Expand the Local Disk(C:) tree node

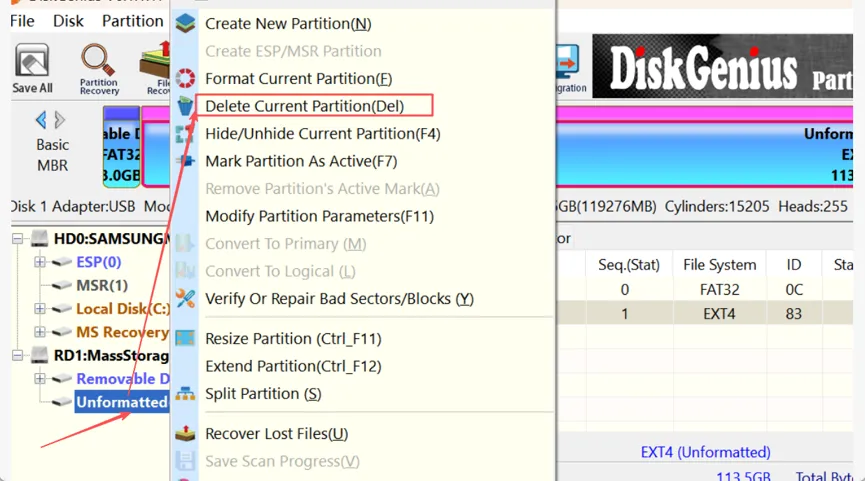pyautogui.click(x=40, y=308)
